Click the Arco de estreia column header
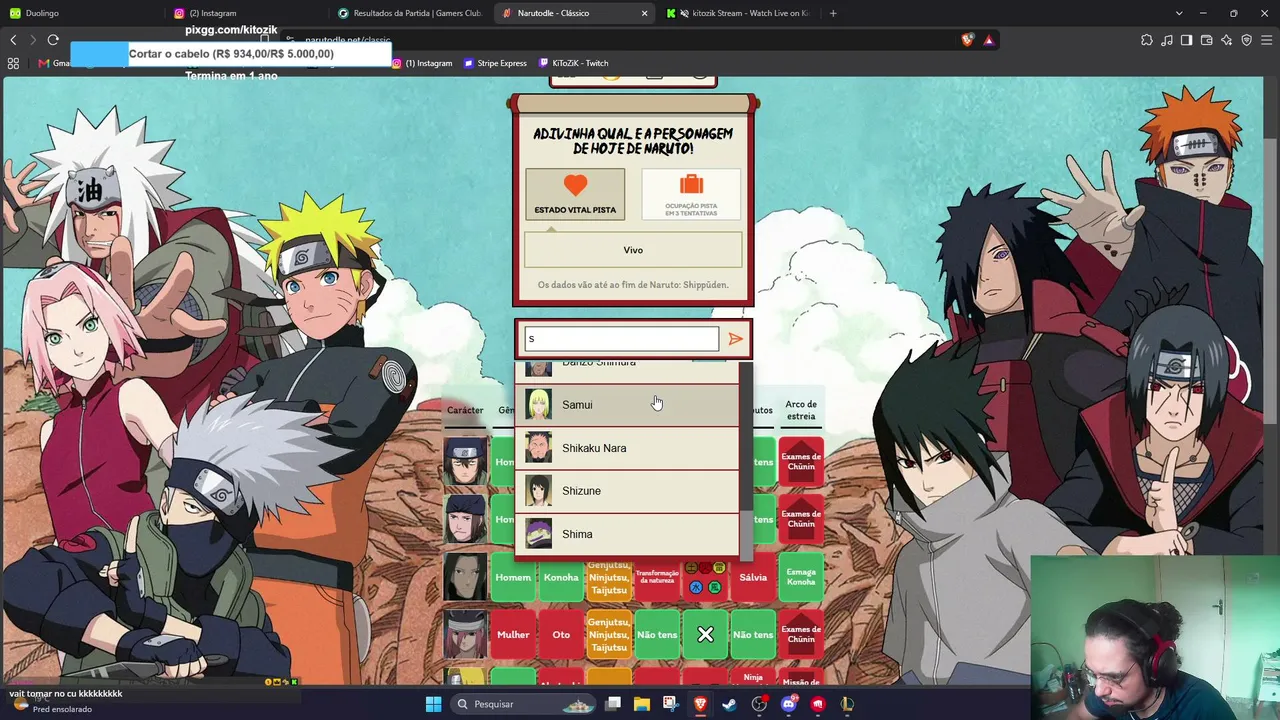1280x720 pixels. point(801,410)
